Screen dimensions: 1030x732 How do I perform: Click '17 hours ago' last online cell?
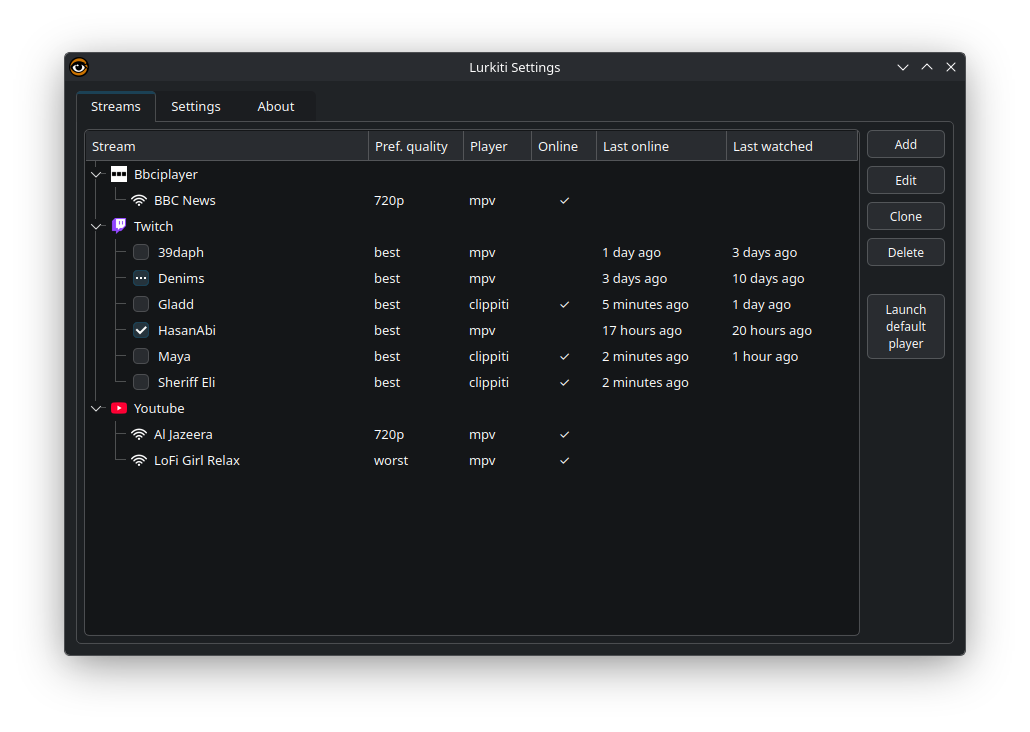642,331
